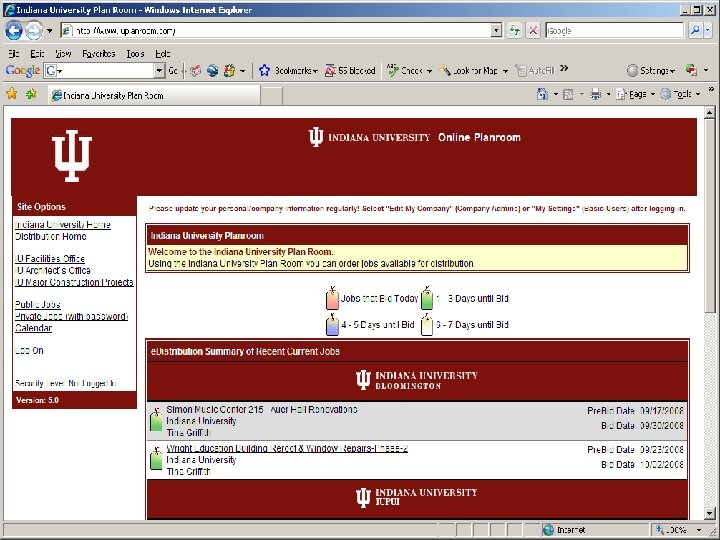The width and height of the screenshot is (720, 540).
Task: Open the Check dropdown arrow
Action: 429,71
